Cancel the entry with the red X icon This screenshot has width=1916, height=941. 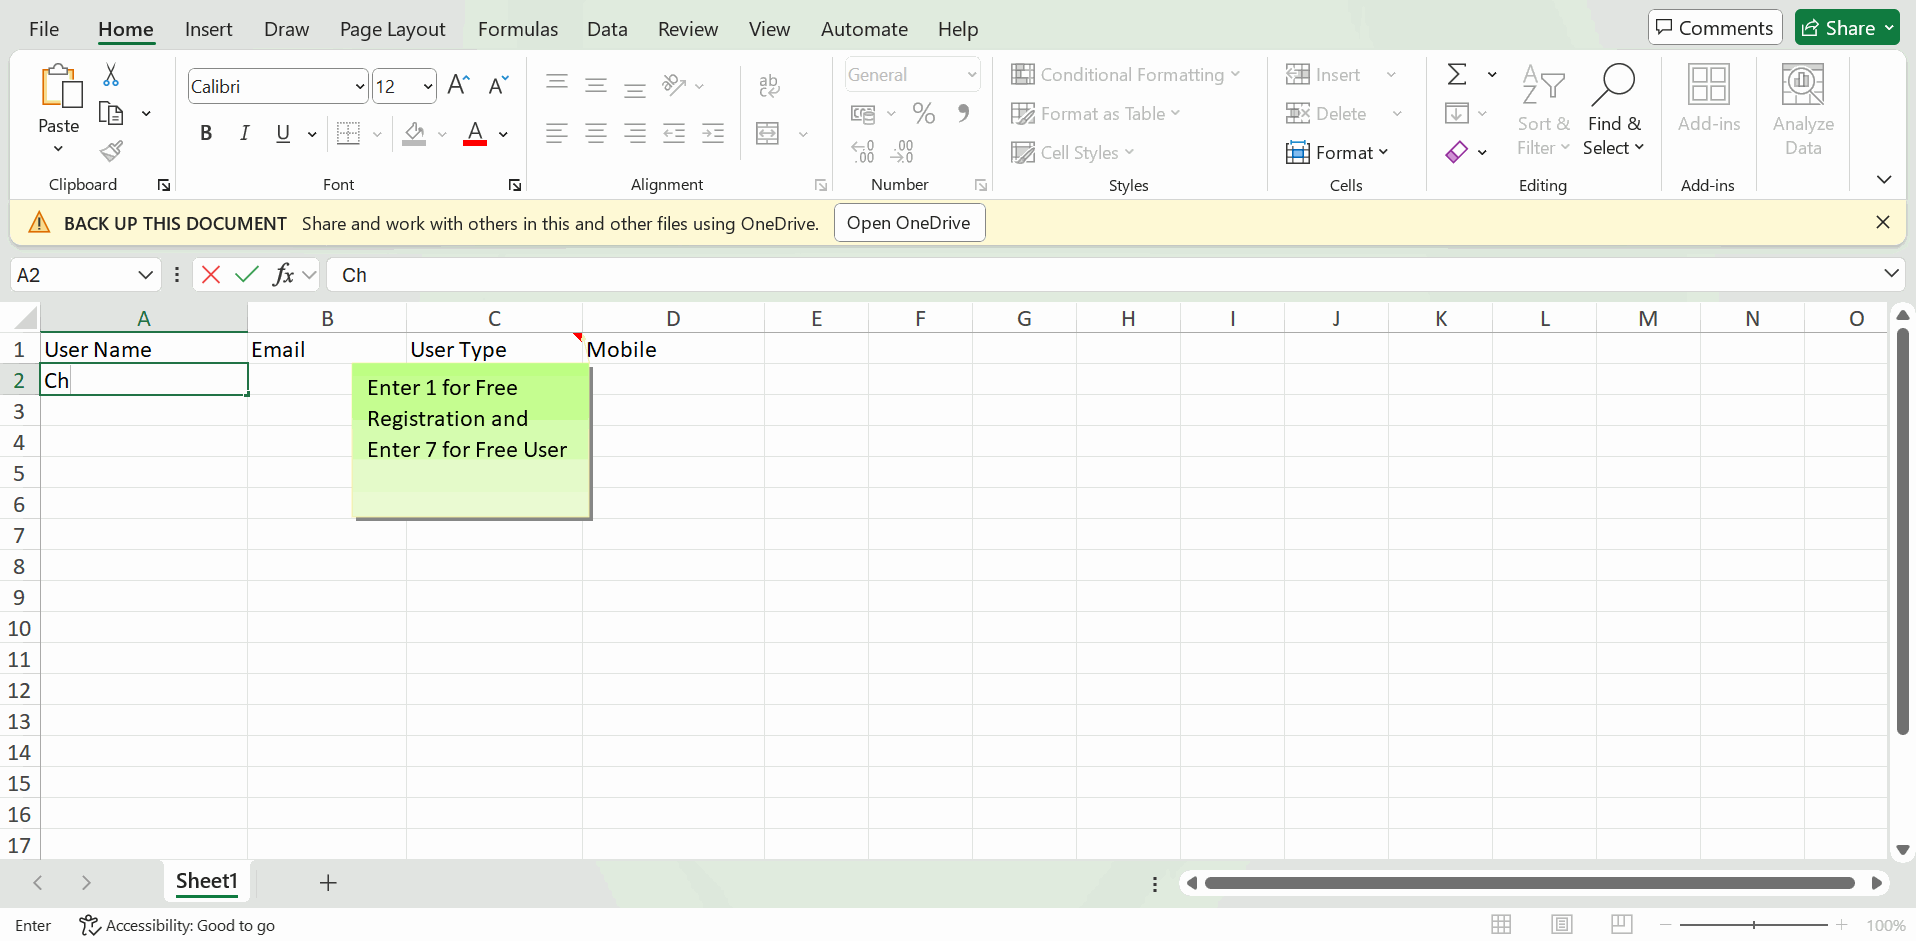(x=211, y=275)
